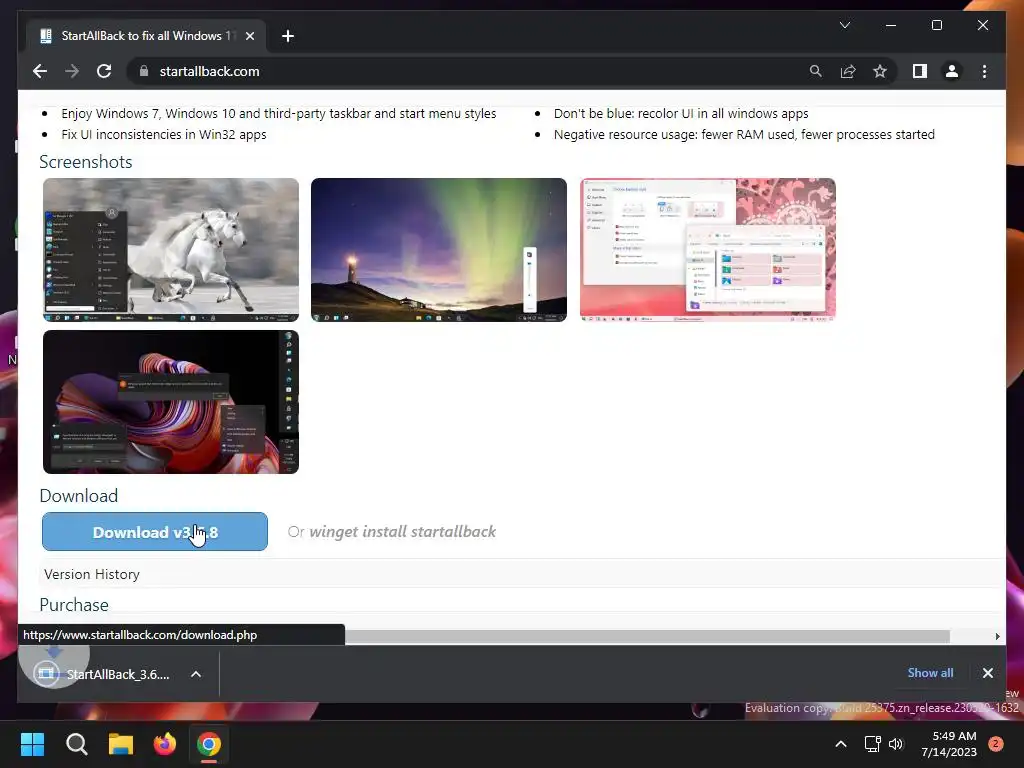1024x768 pixels.
Task: Show hidden system tray icons
Action: [x=841, y=744]
